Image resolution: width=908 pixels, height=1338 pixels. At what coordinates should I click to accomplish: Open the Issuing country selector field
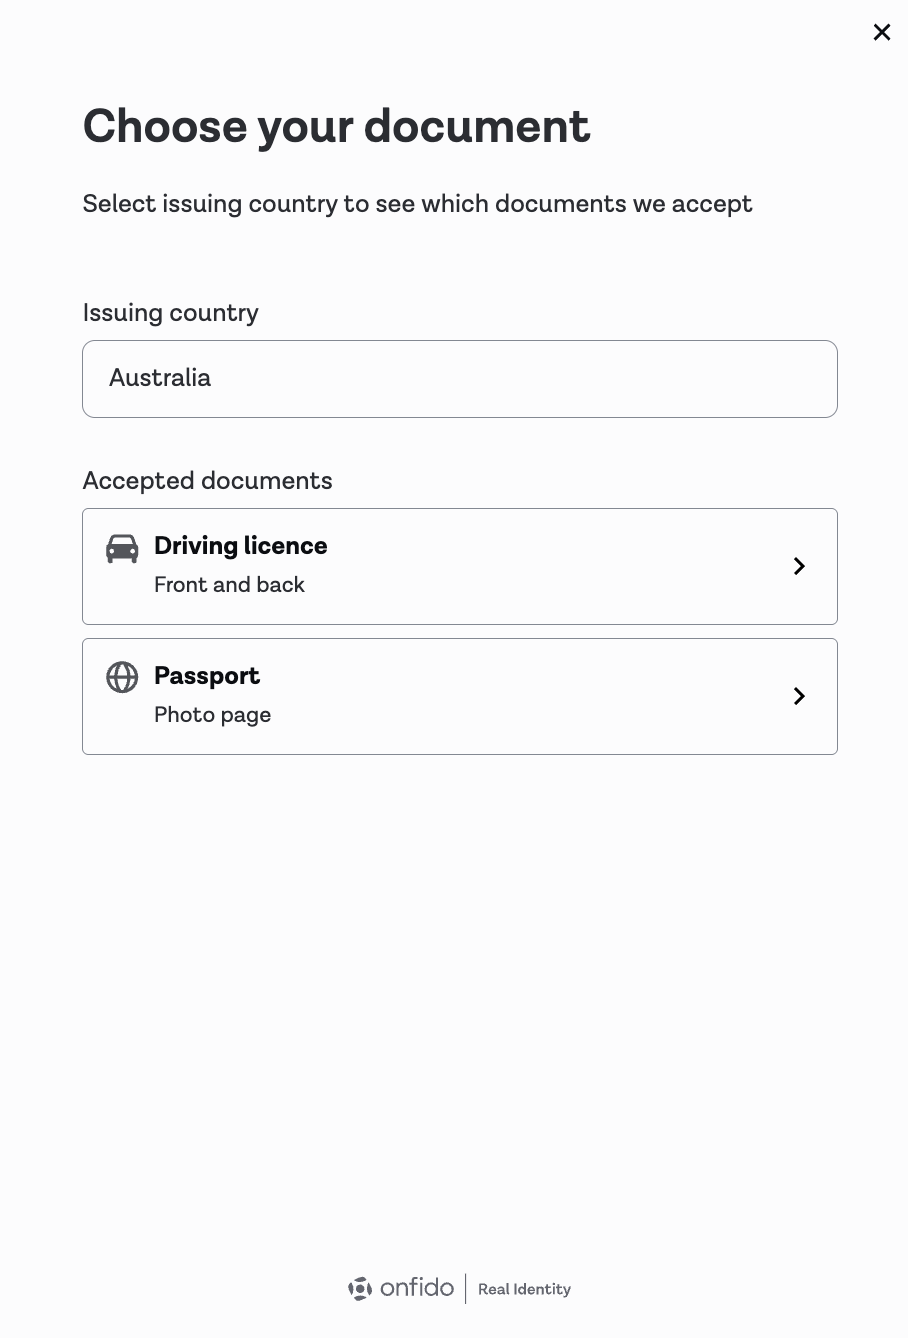[459, 379]
